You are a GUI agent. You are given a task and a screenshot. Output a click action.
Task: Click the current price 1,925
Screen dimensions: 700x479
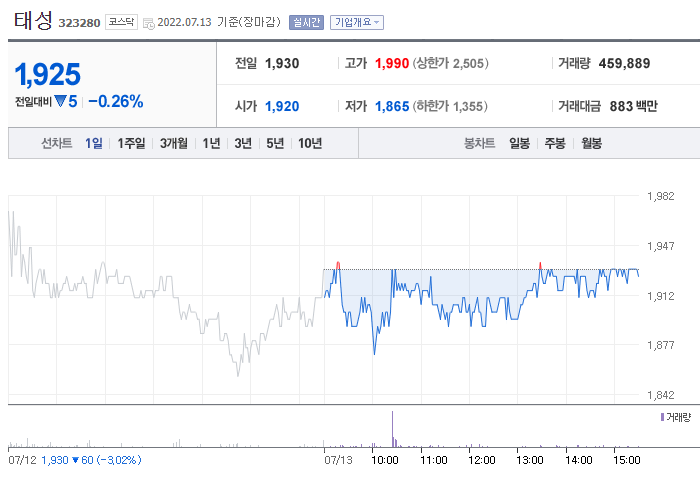pyautogui.click(x=47, y=74)
